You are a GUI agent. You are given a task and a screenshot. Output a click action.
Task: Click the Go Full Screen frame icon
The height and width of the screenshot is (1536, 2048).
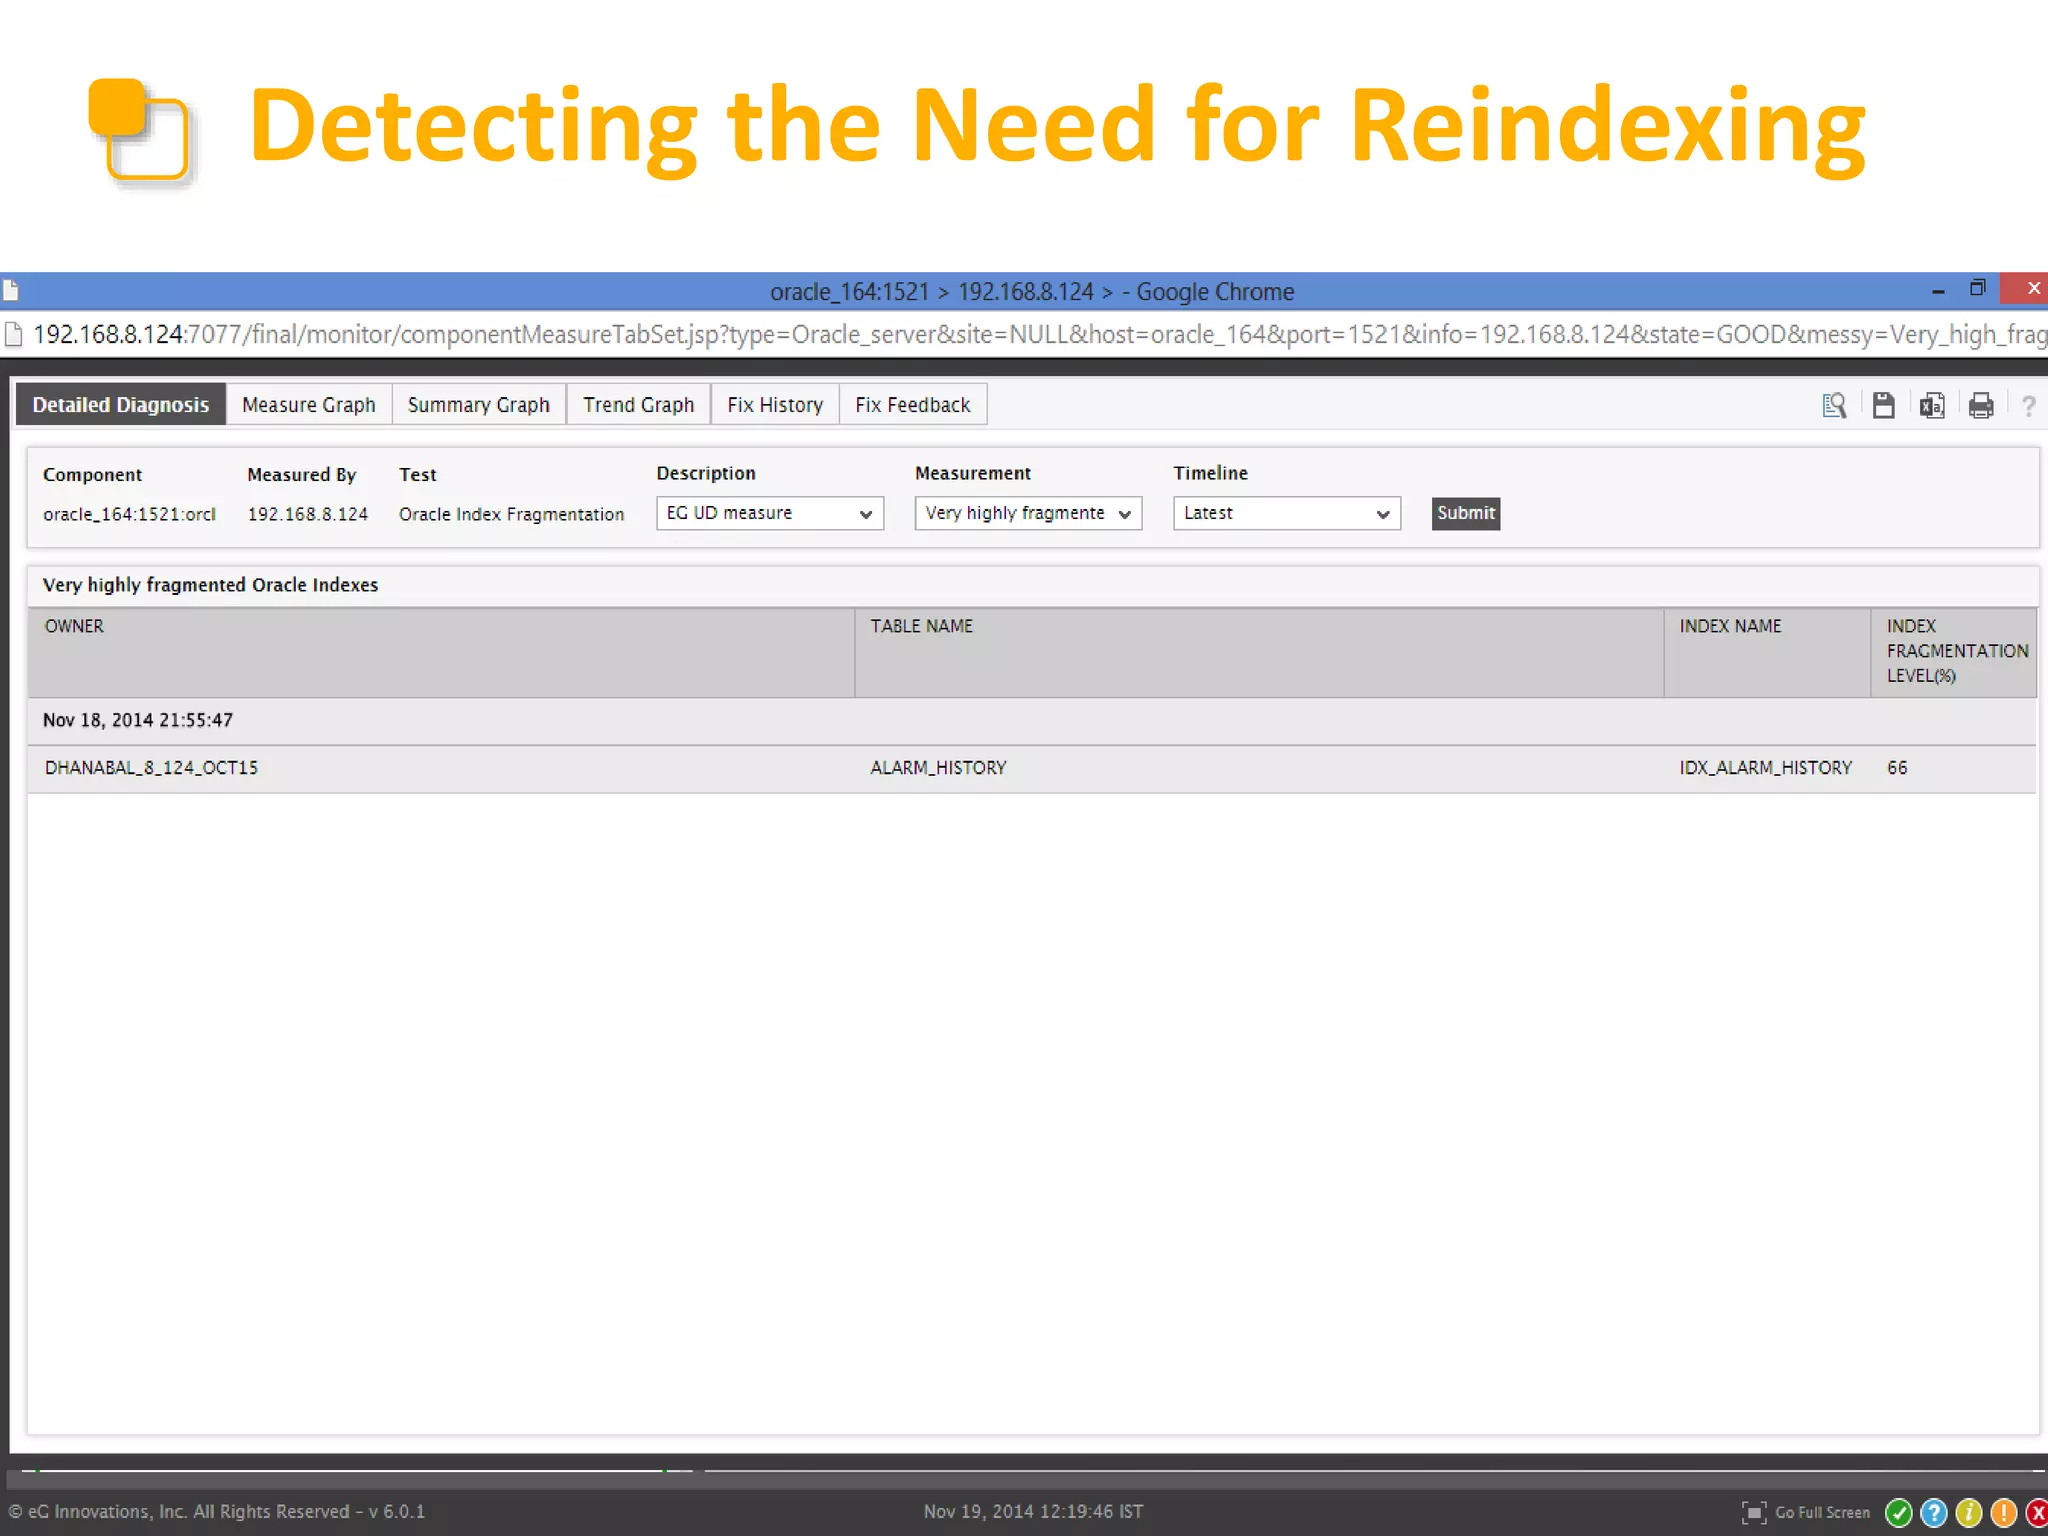(x=1754, y=1512)
